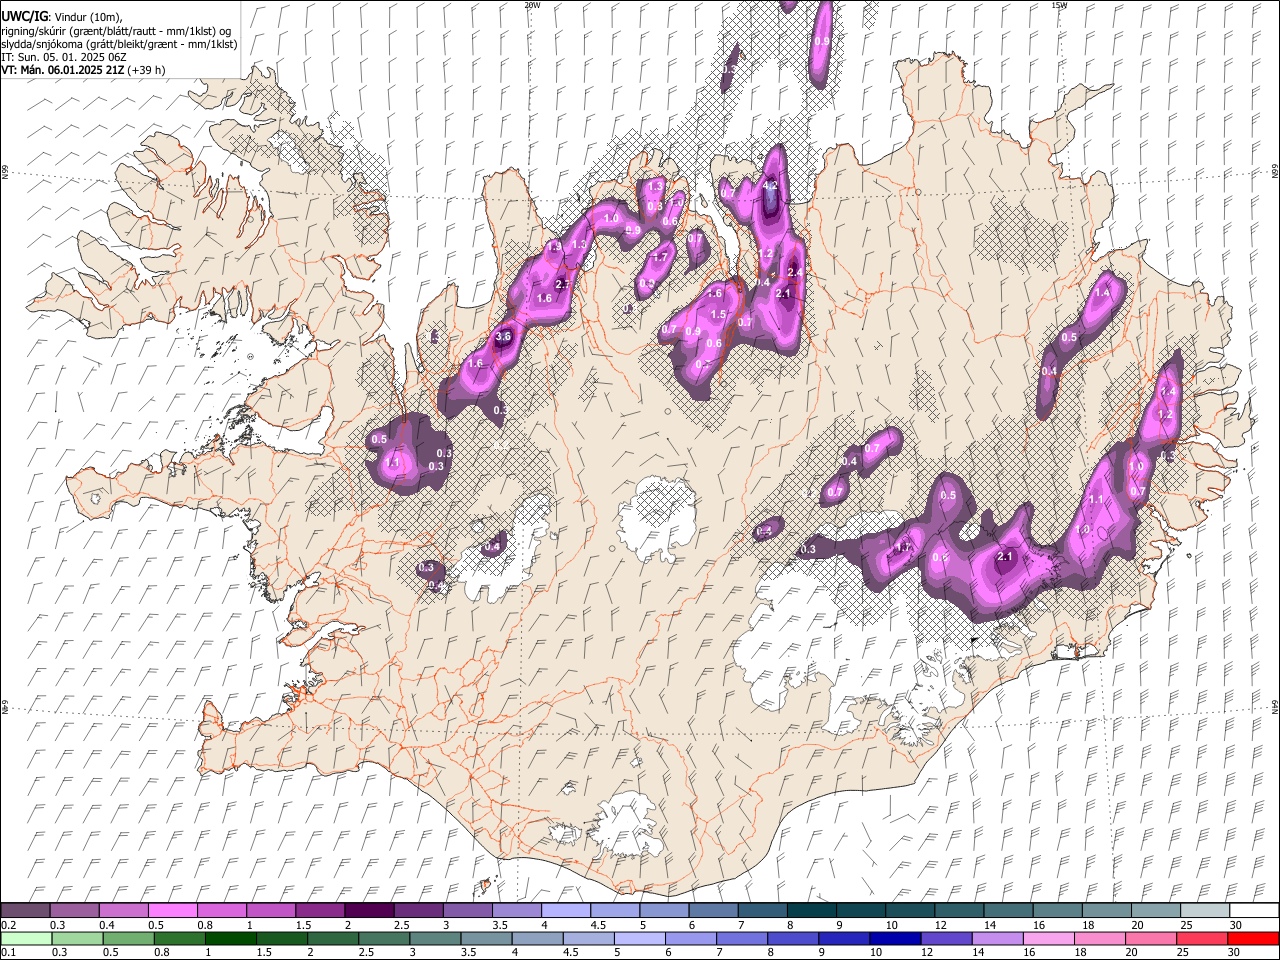Select the 4–4.5 light lavender snow swatch

click(565, 910)
